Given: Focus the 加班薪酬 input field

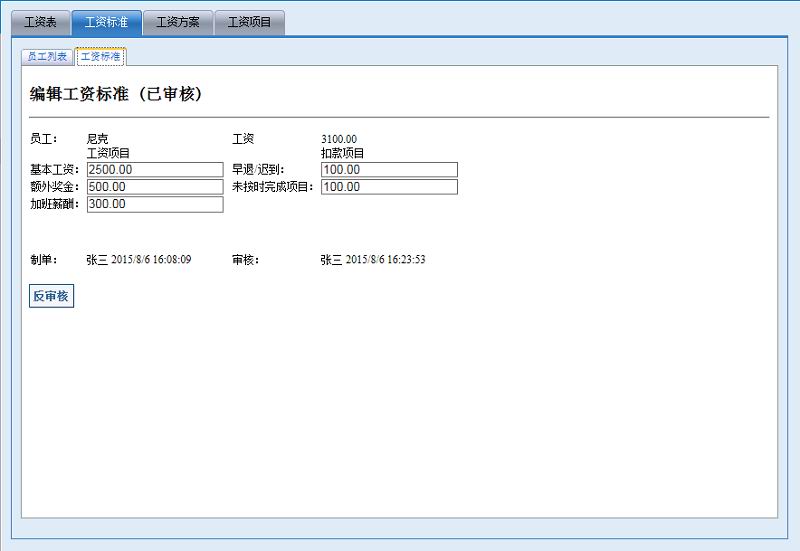Looking at the screenshot, I should coord(155,204).
